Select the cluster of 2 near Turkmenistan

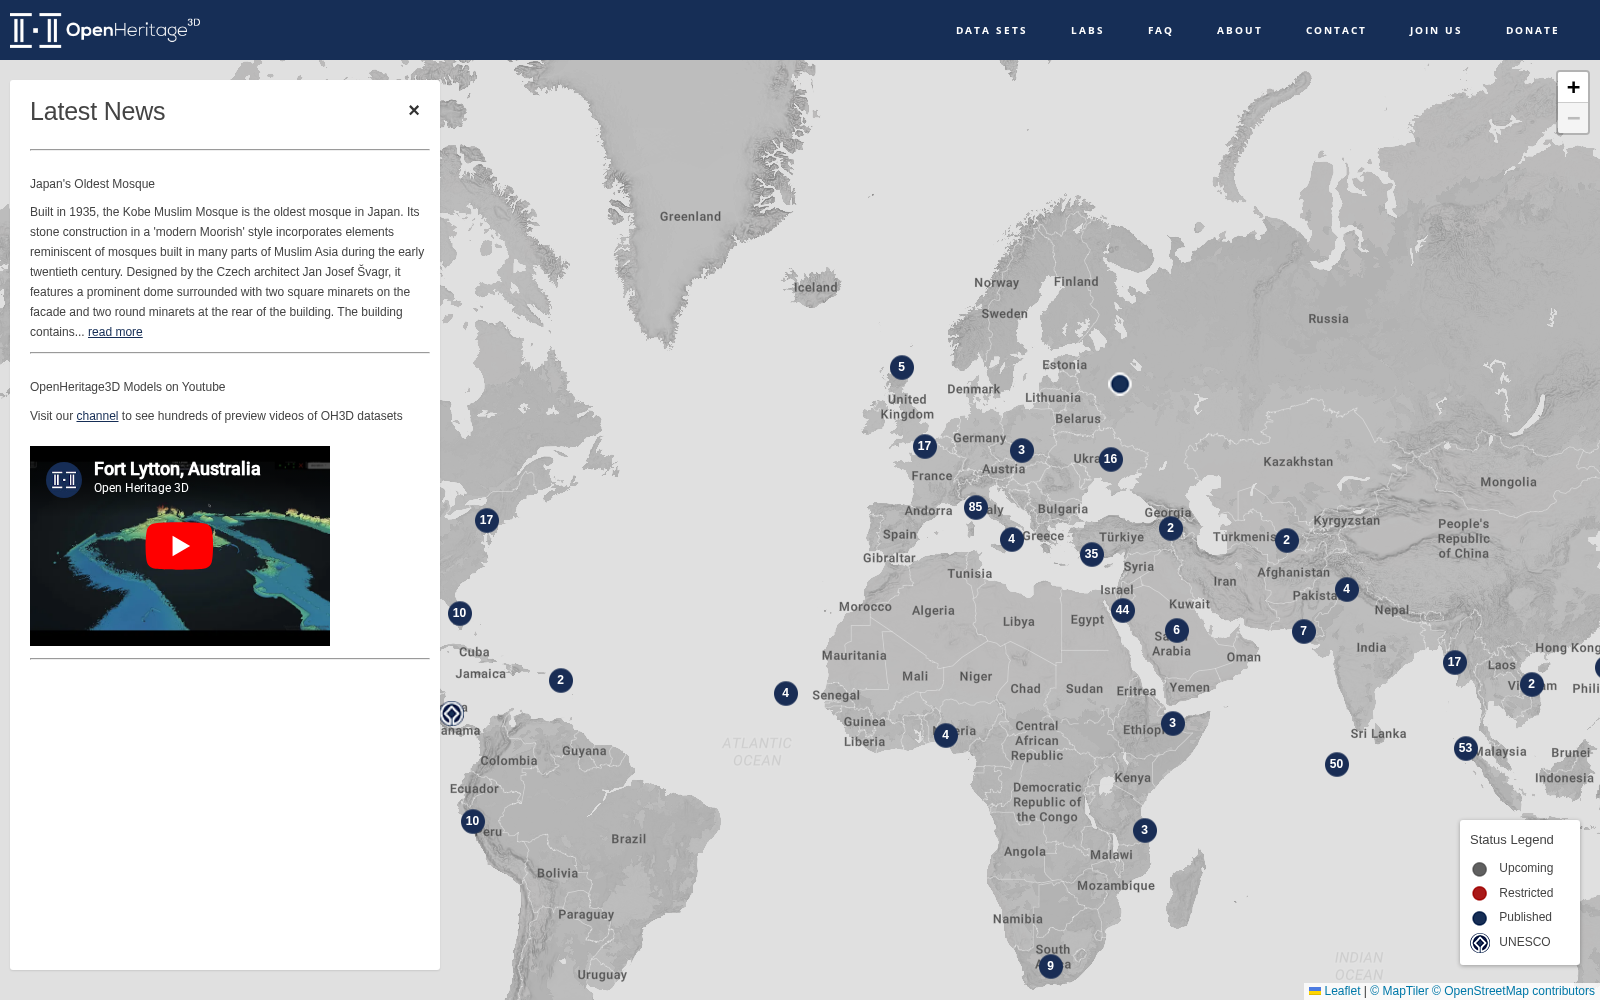coord(1286,540)
